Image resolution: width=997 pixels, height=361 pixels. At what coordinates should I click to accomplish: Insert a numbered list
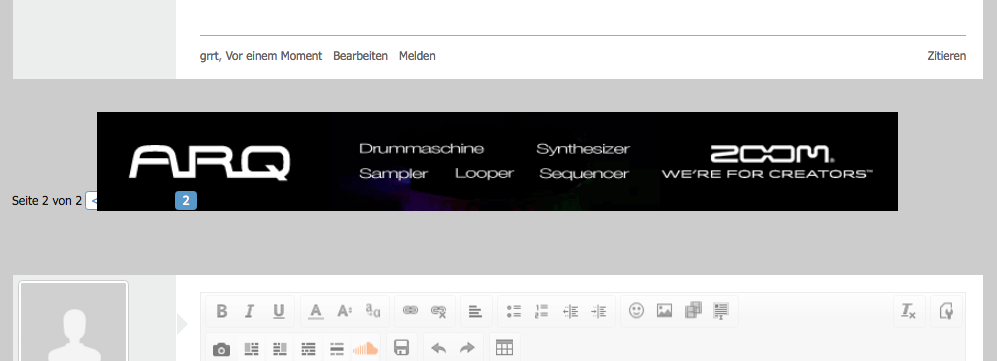[x=542, y=311]
